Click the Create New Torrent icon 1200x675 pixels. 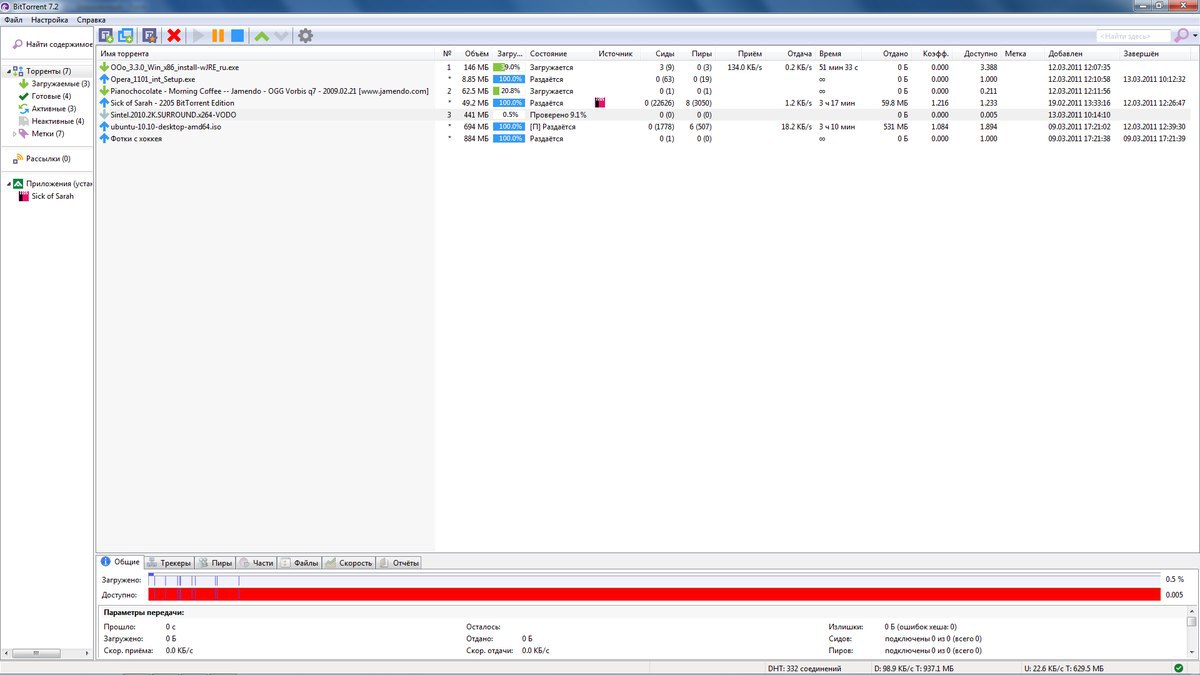(150, 36)
